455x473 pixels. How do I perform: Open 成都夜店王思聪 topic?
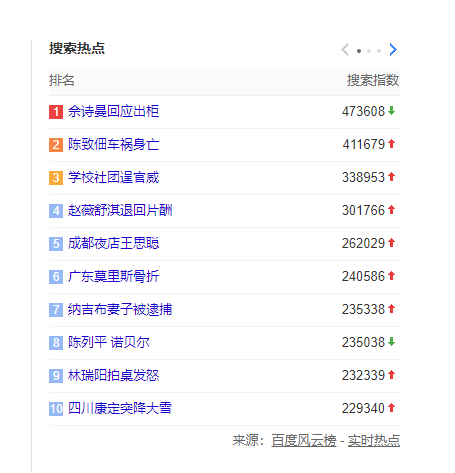tap(113, 243)
